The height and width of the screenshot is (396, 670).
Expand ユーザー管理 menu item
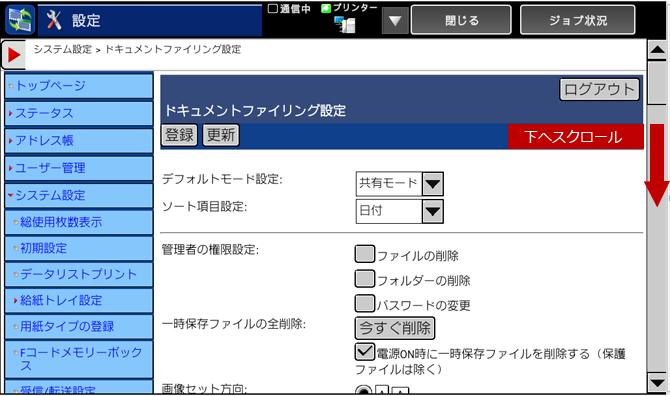pyautogui.click(x=79, y=168)
